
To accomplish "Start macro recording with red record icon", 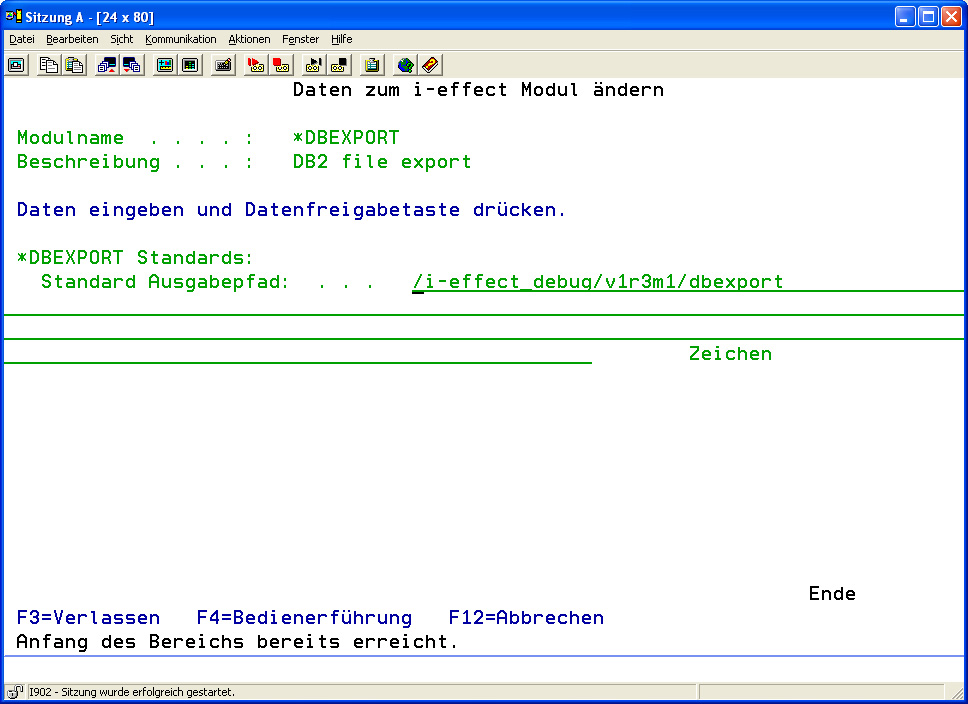I will [x=256, y=65].
